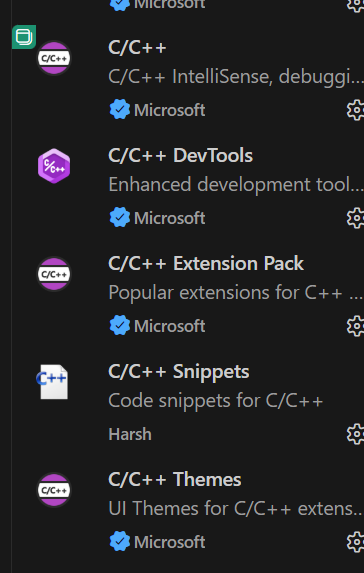Click the C/C++ Snippets file icon
364x573 pixels.
[53, 382]
